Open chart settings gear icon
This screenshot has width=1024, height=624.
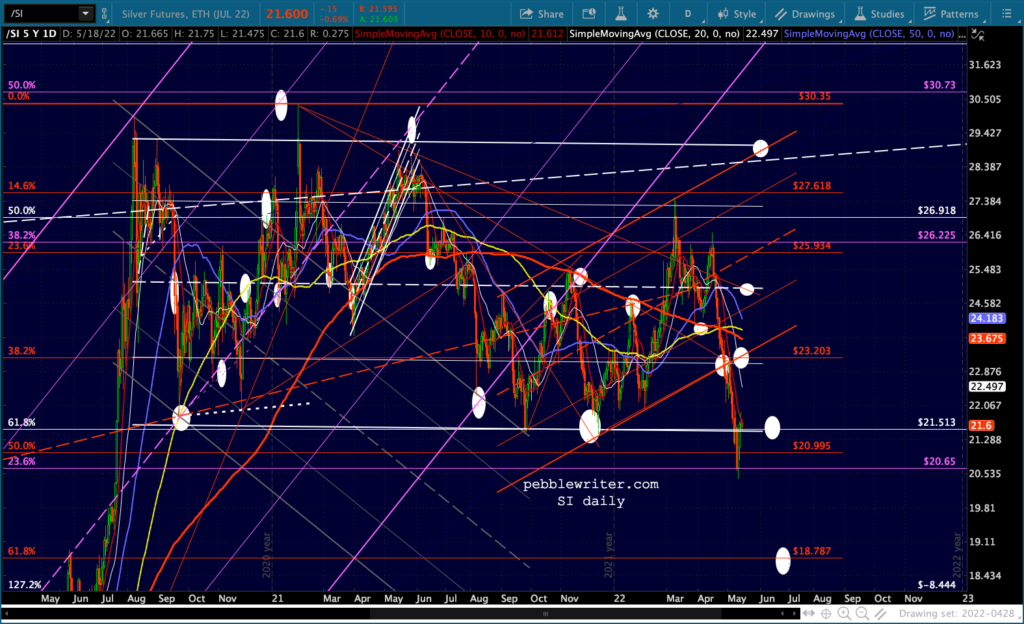652,14
